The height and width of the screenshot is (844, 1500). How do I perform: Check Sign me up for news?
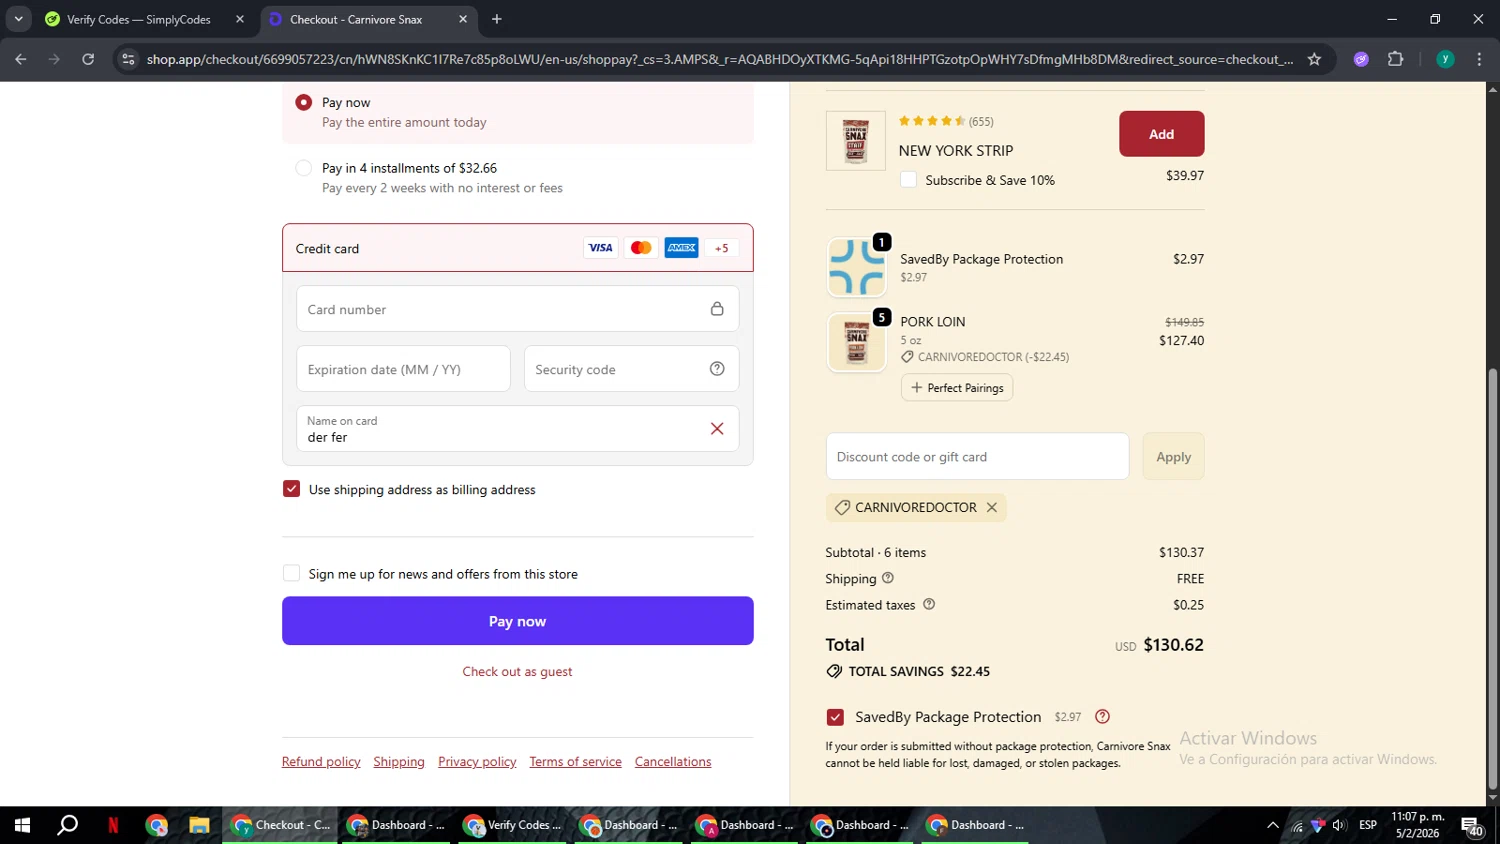291,573
